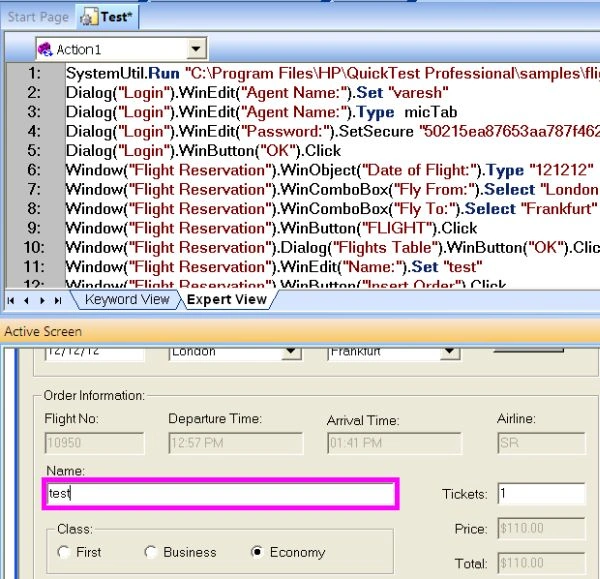Select the Business class radio button
600x579 pixels.
150,552
